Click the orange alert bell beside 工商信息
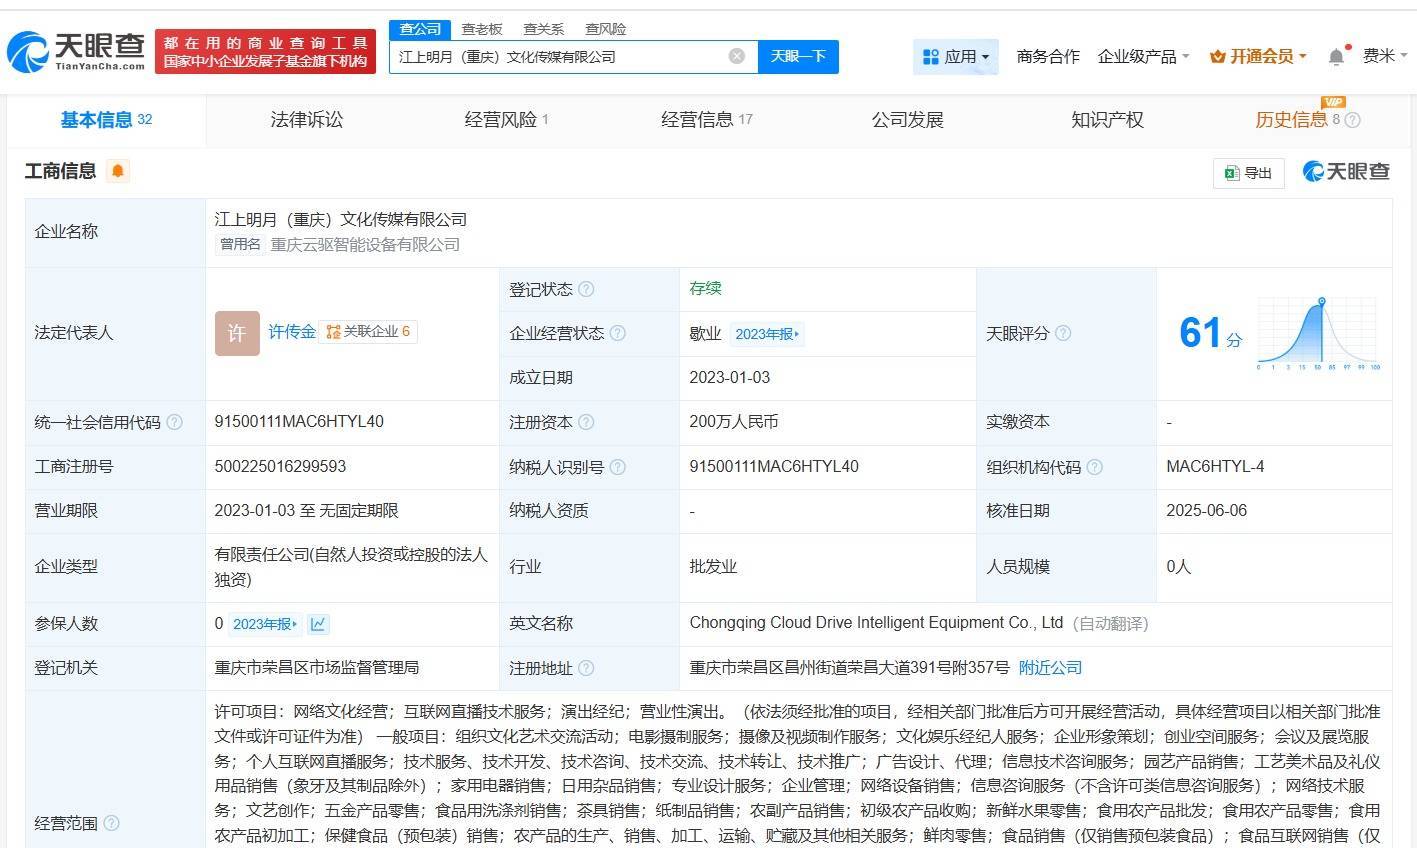The width and height of the screenshot is (1417, 848). pos(117,171)
